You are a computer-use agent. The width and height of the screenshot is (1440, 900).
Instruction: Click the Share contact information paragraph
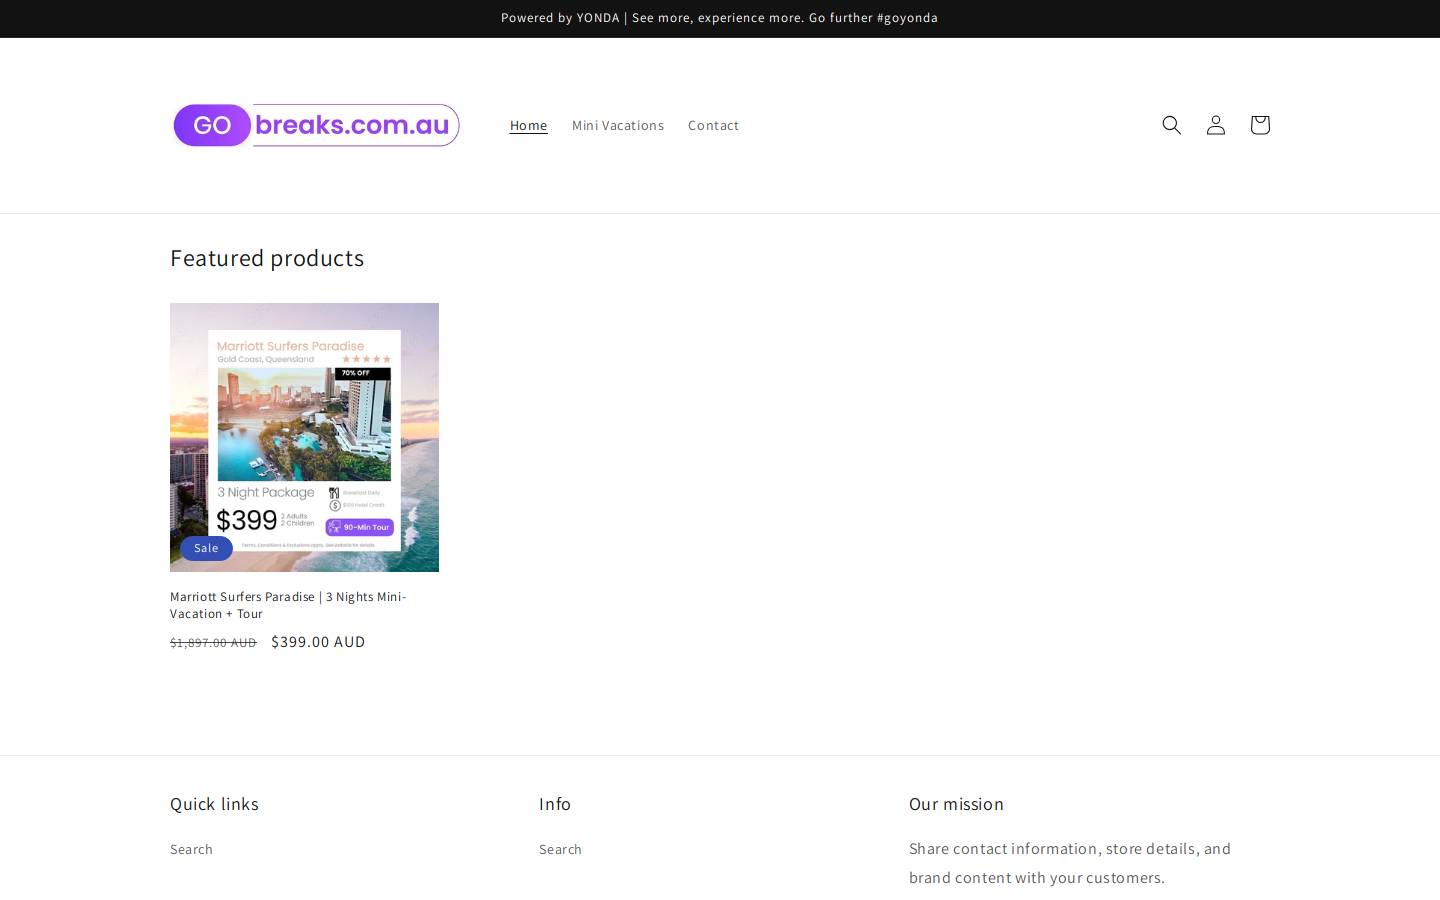coord(1070,863)
